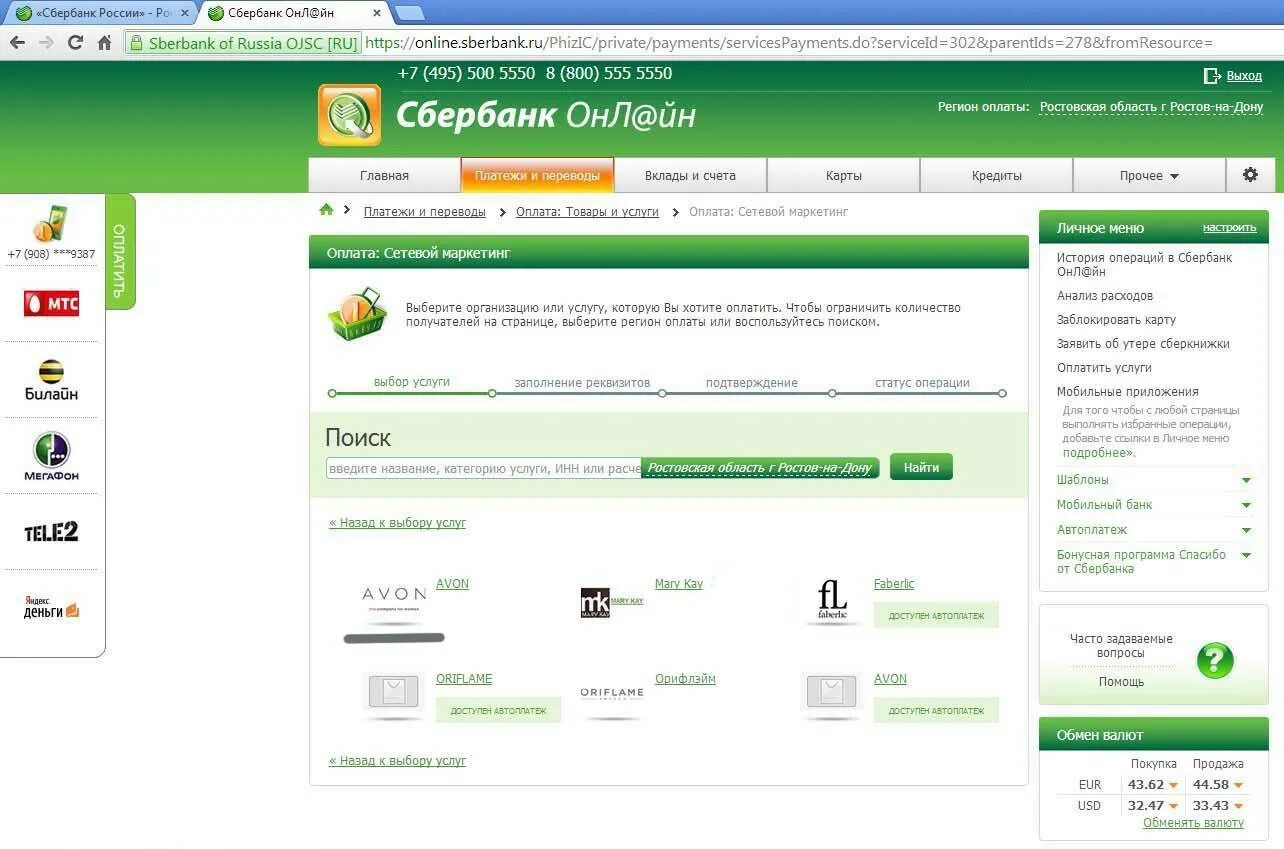
Task: Open Вклады и счета tab
Action: click(690, 175)
